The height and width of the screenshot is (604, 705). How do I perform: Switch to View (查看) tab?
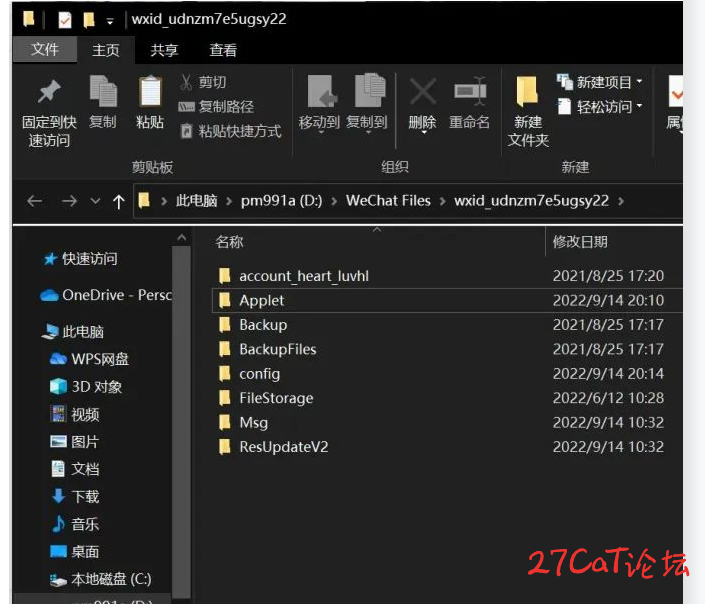pyautogui.click(x=223, y=49)
